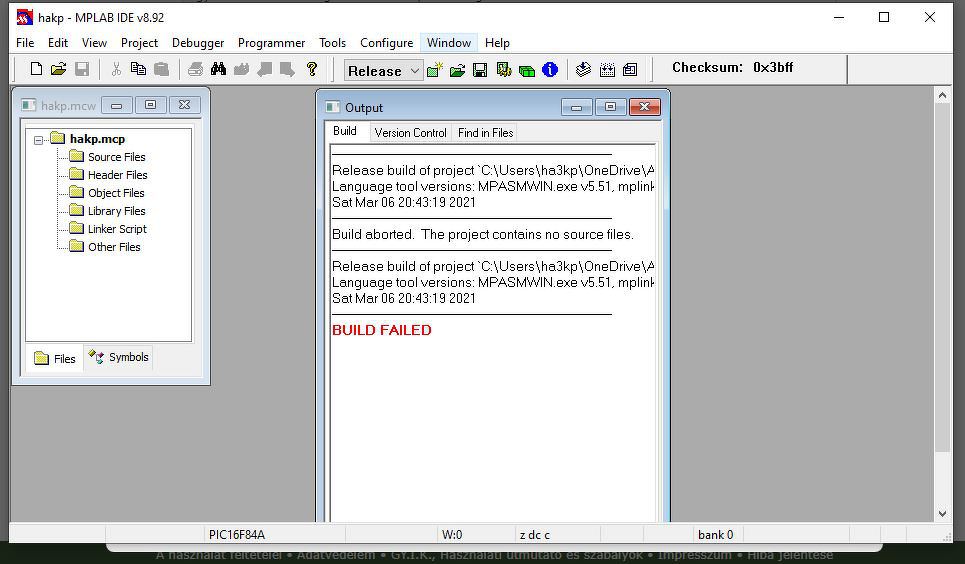Close the hakp.mcw project window
The width and height of the screenshot is (965, 564).
(x=184, y=105)
